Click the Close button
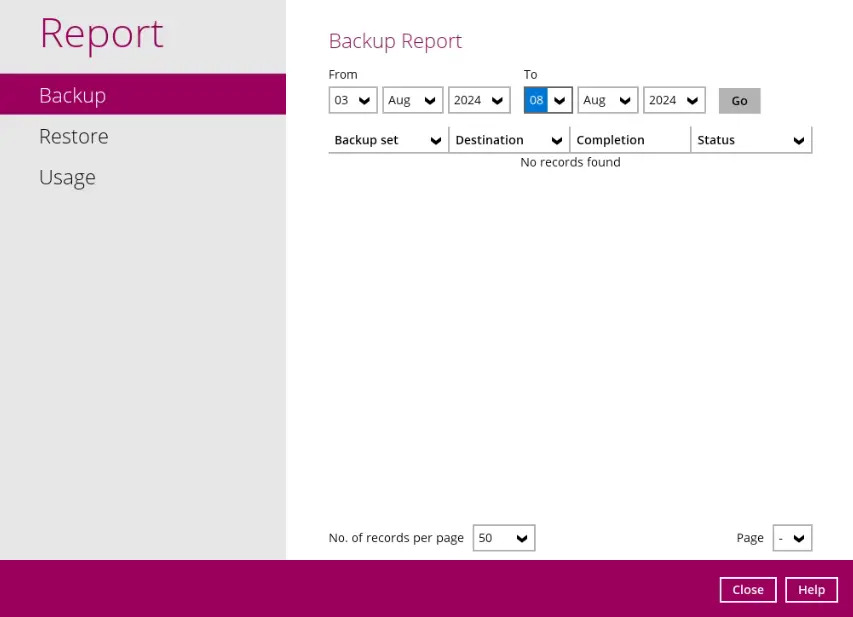The image size is (853, 617). 747,589
